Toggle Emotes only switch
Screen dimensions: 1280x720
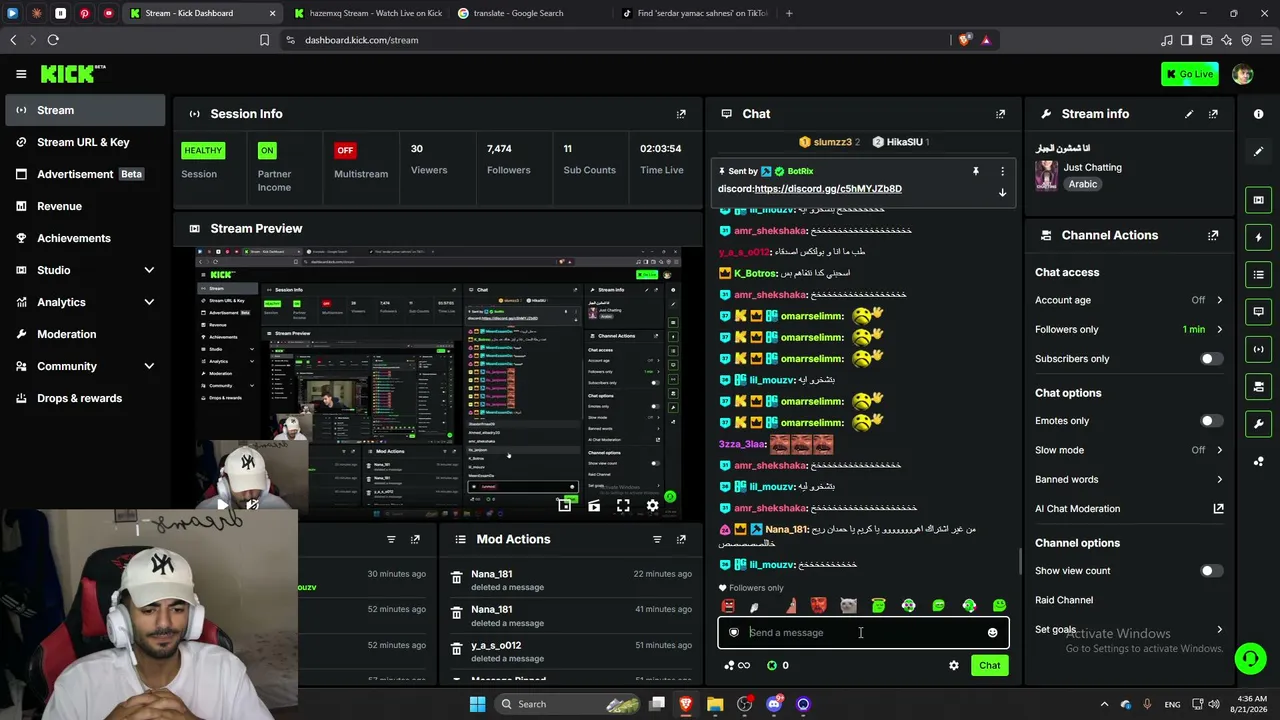(x=1210, y=421)
